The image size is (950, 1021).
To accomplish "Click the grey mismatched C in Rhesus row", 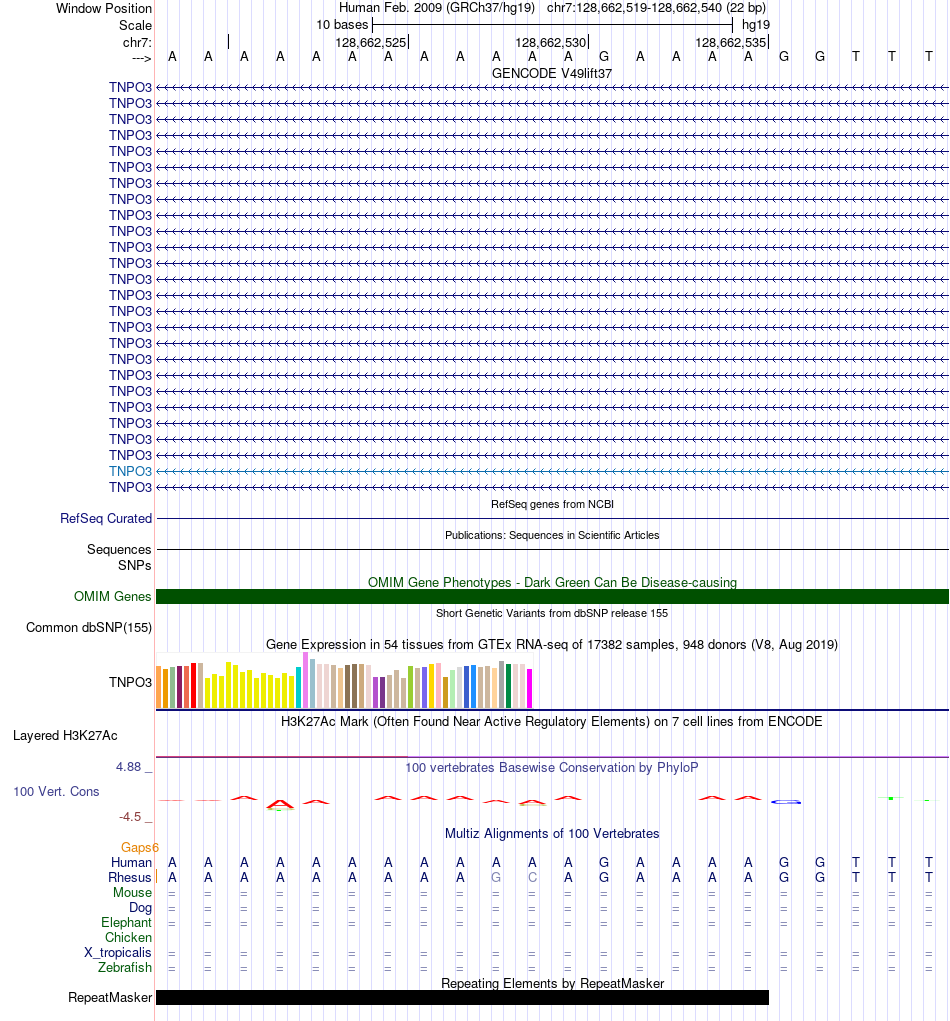I will coord(532,878).
